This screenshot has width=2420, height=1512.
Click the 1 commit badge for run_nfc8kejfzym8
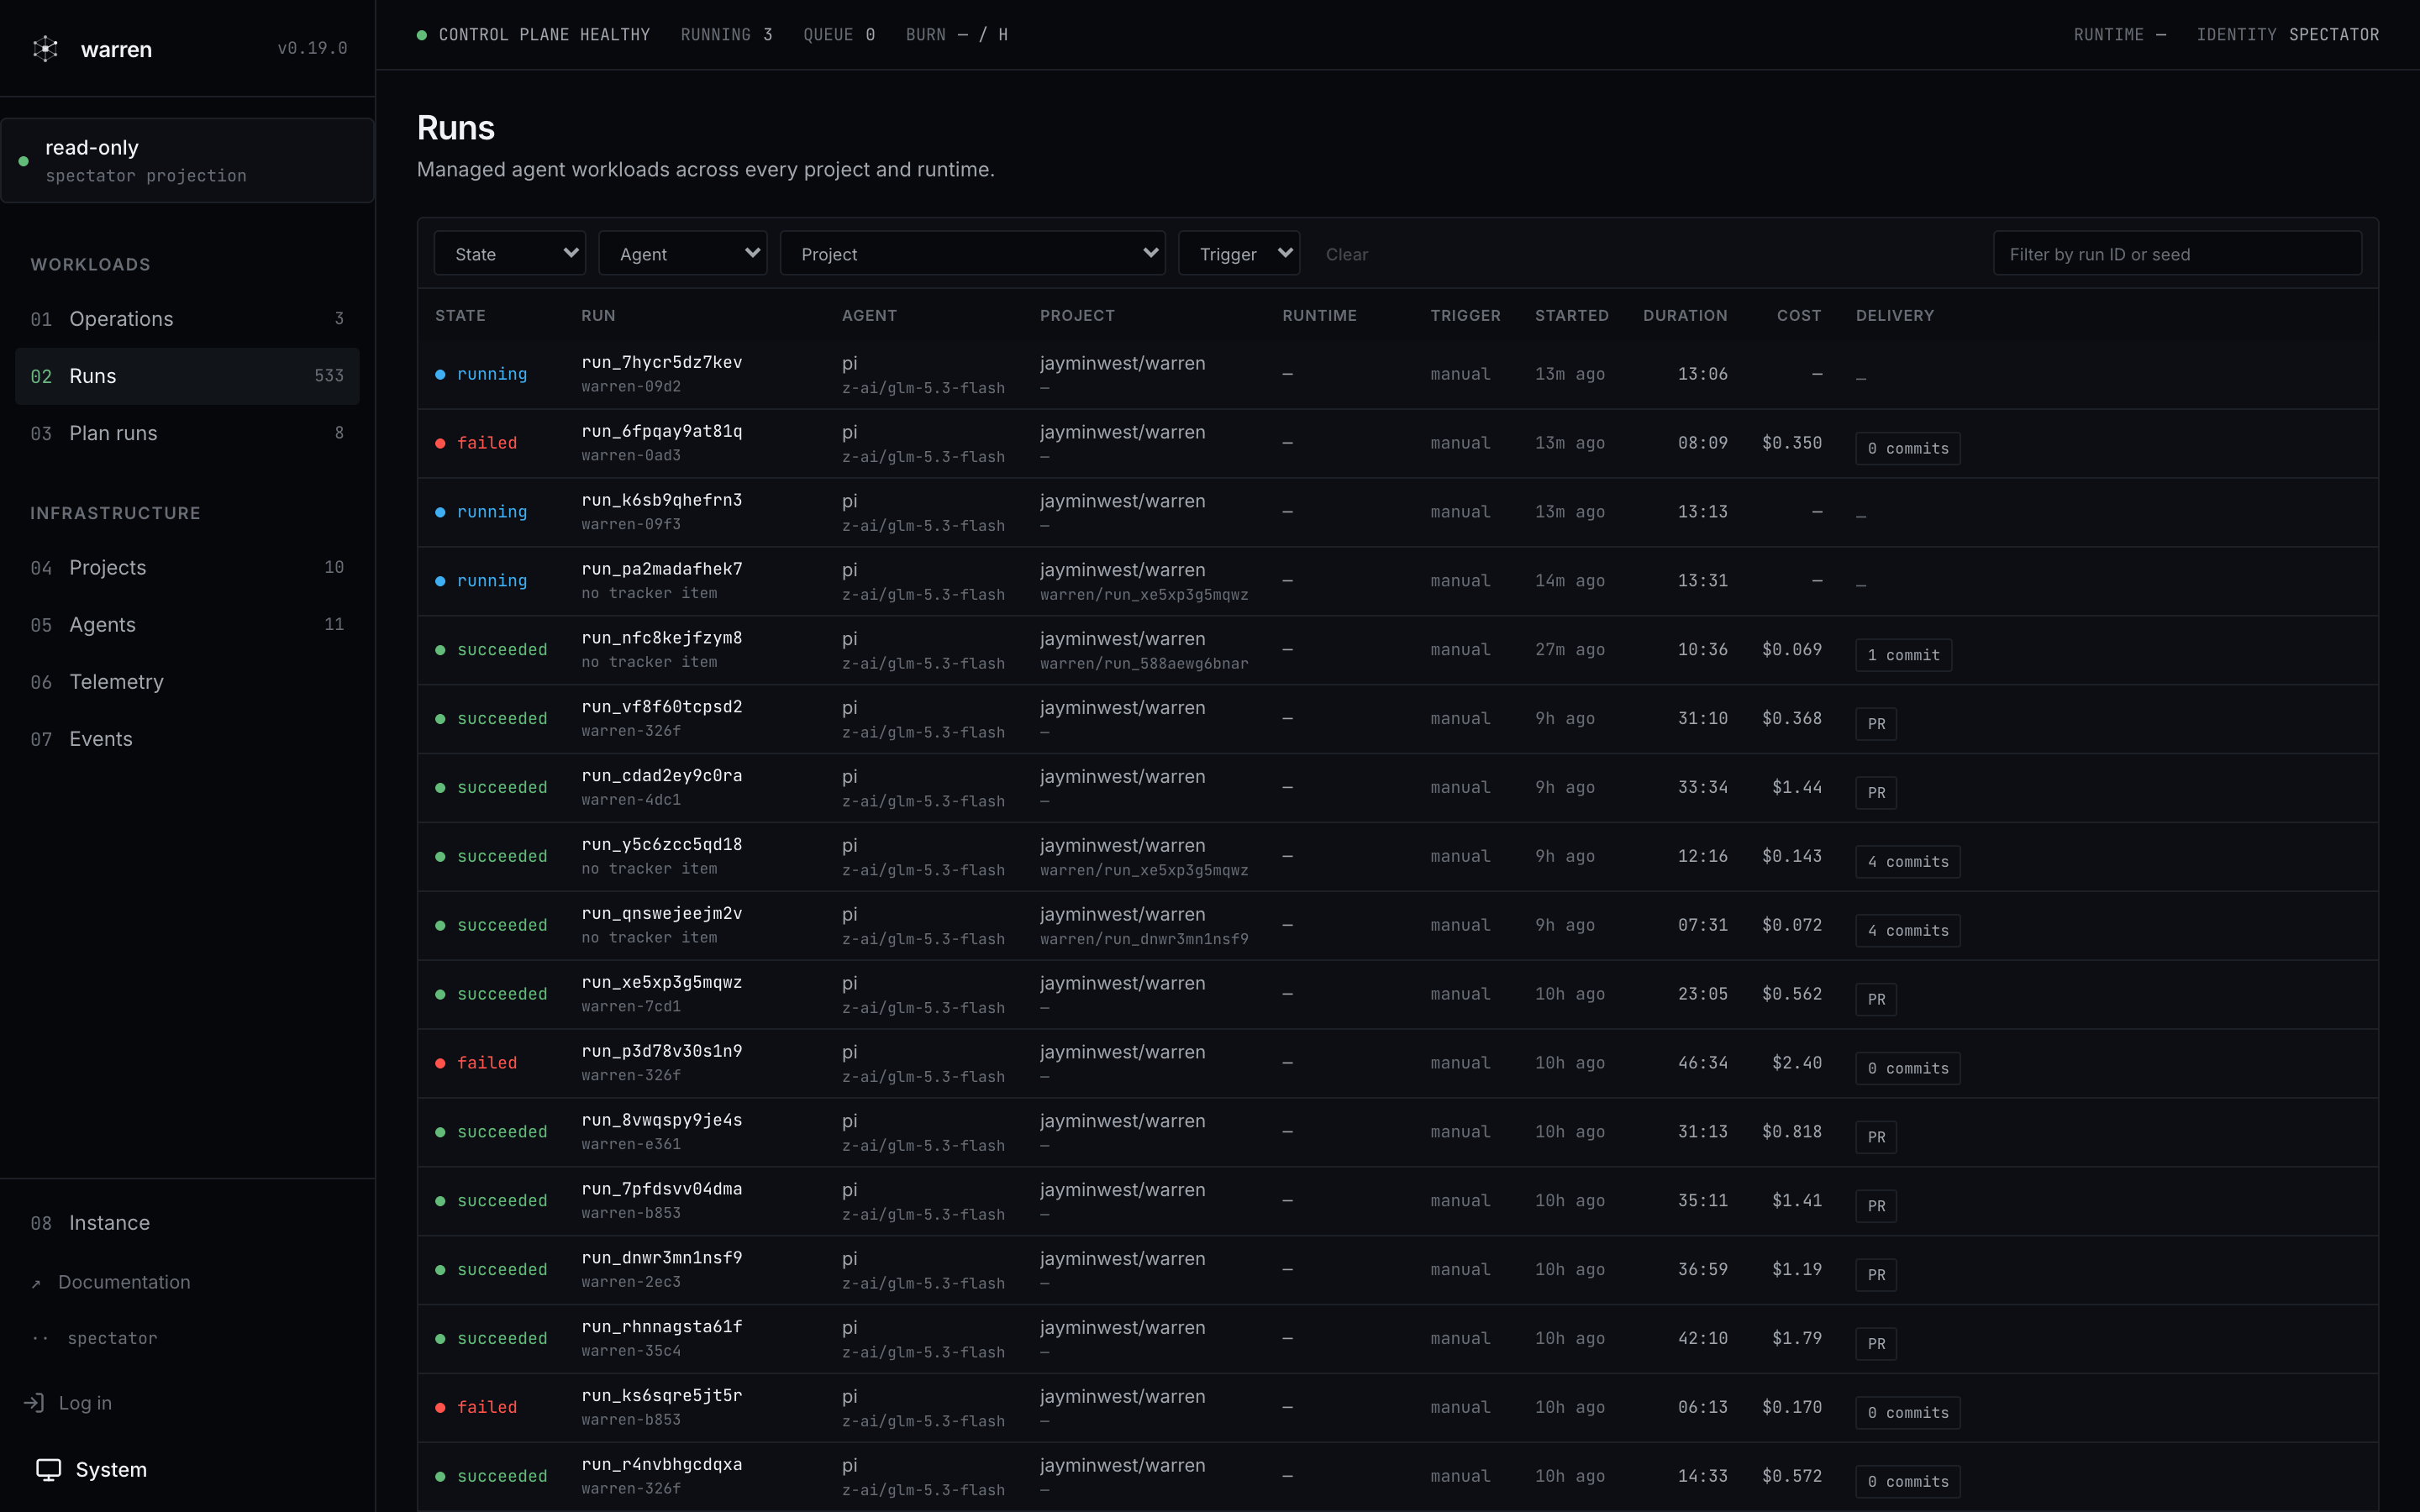[x=1903, y=655]
